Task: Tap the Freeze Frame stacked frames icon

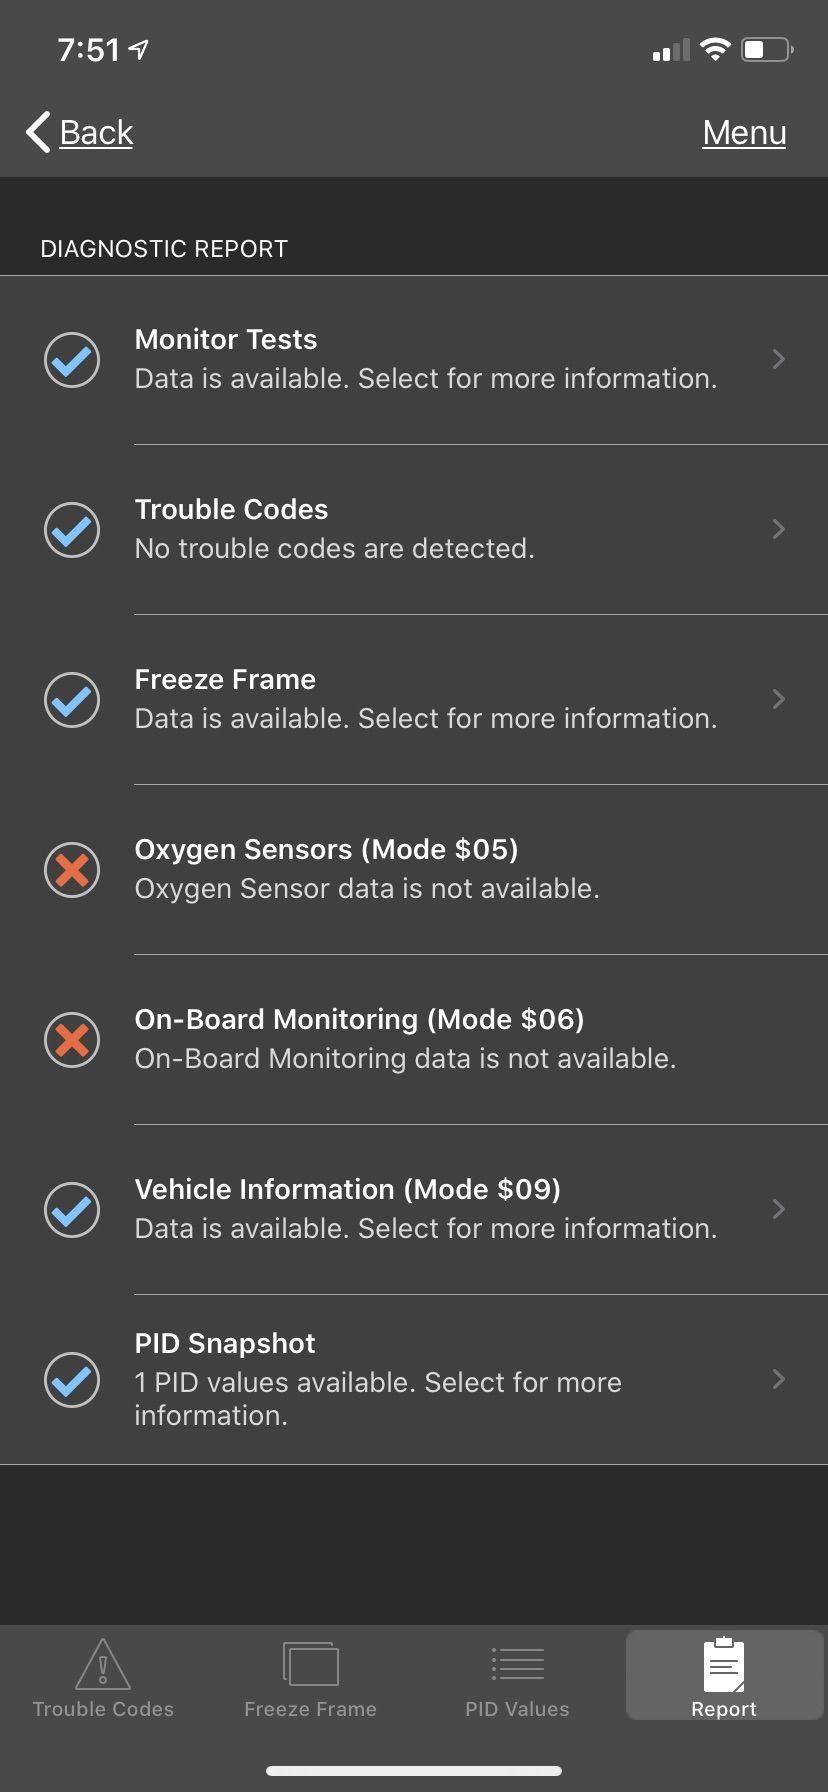Action: 310,1664
